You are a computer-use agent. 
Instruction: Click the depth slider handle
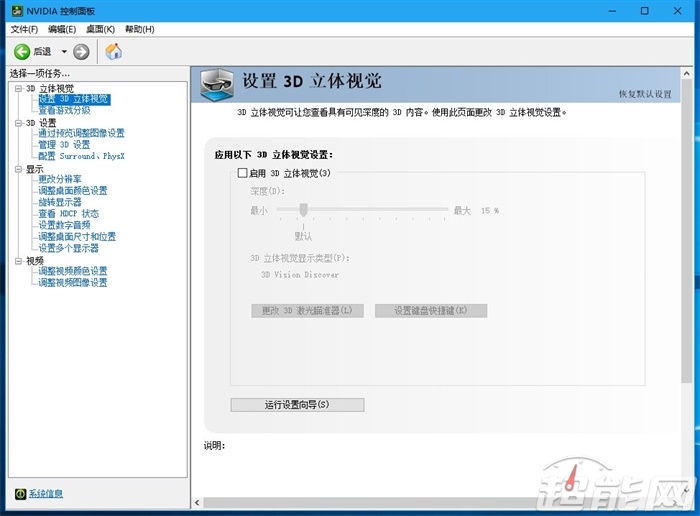coord(304,209)
